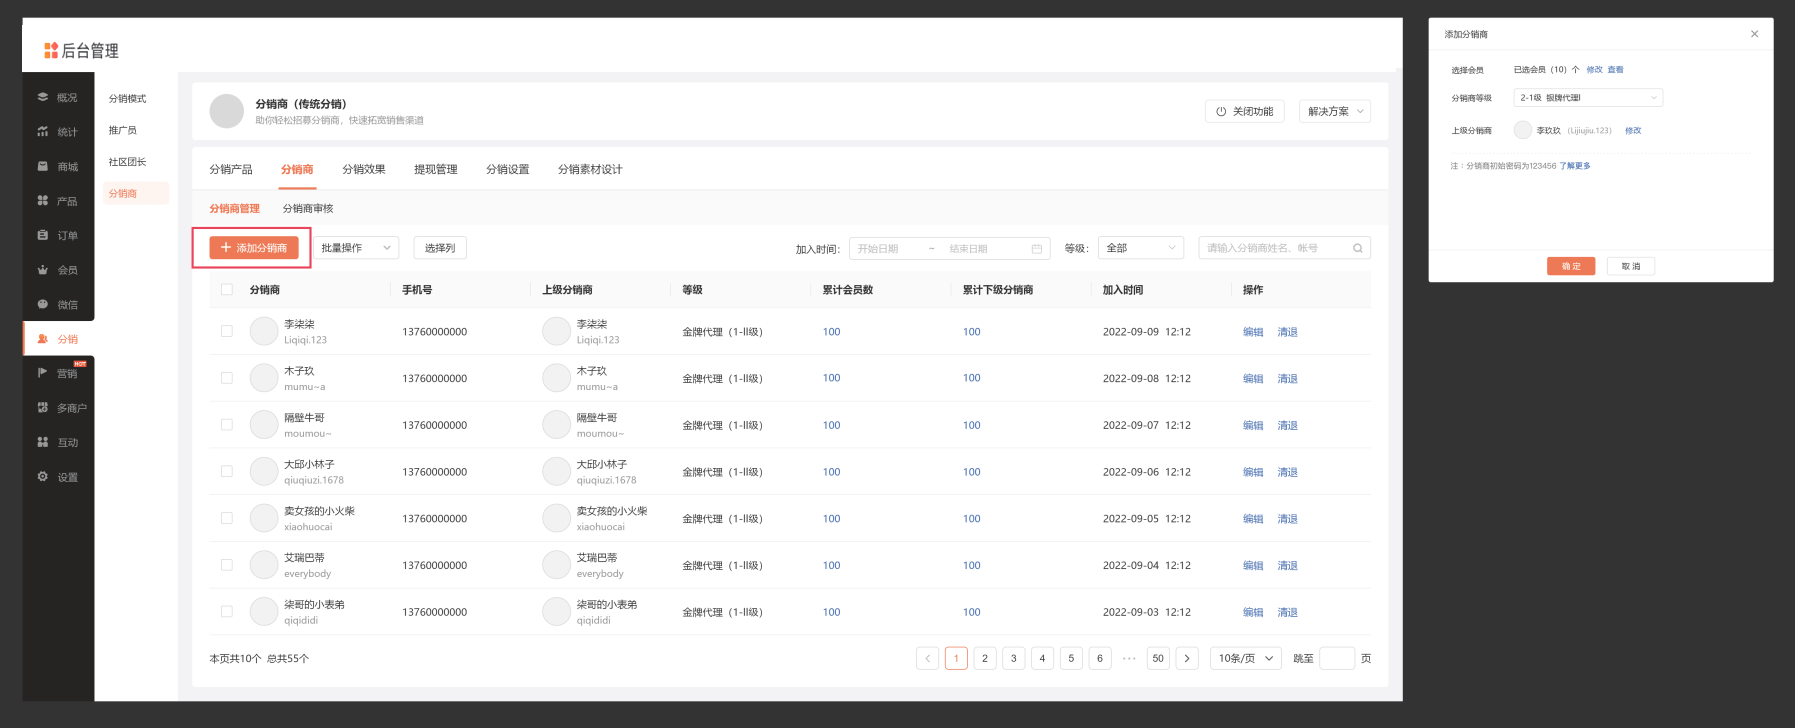This screenshot has height=728, width=1795.
Task: Open 微信 WeChat icon in sidebar
Action: tap(43, 304)
